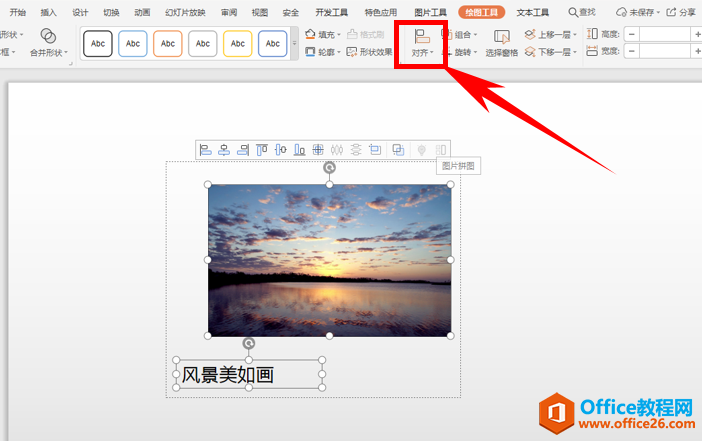Open the Text Tools (文本工具) tab
The height and width of the screenshot is (441, 702).
pos(533,13)
